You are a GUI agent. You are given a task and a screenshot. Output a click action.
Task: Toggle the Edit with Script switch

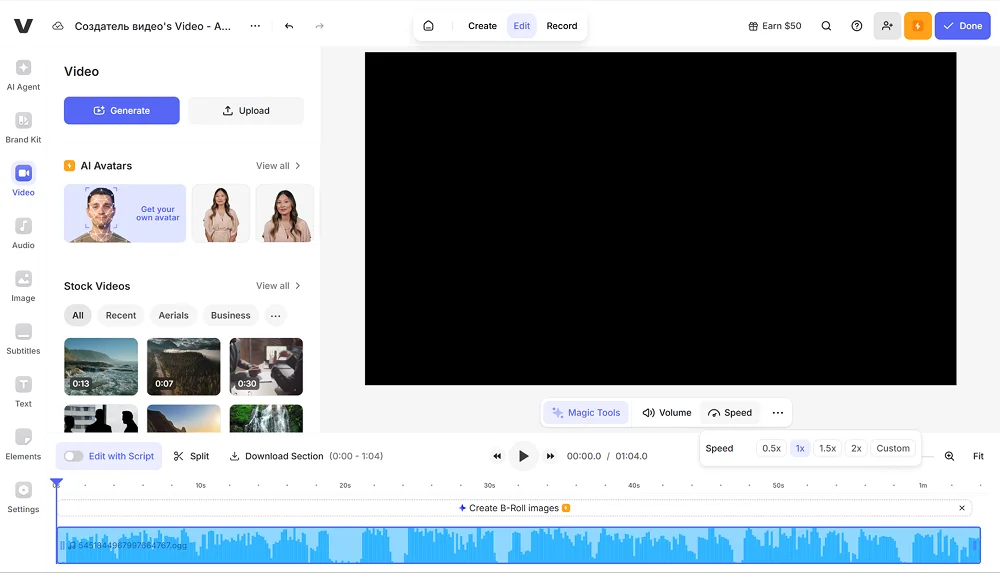pyautogui.click(x=74, y=456)
